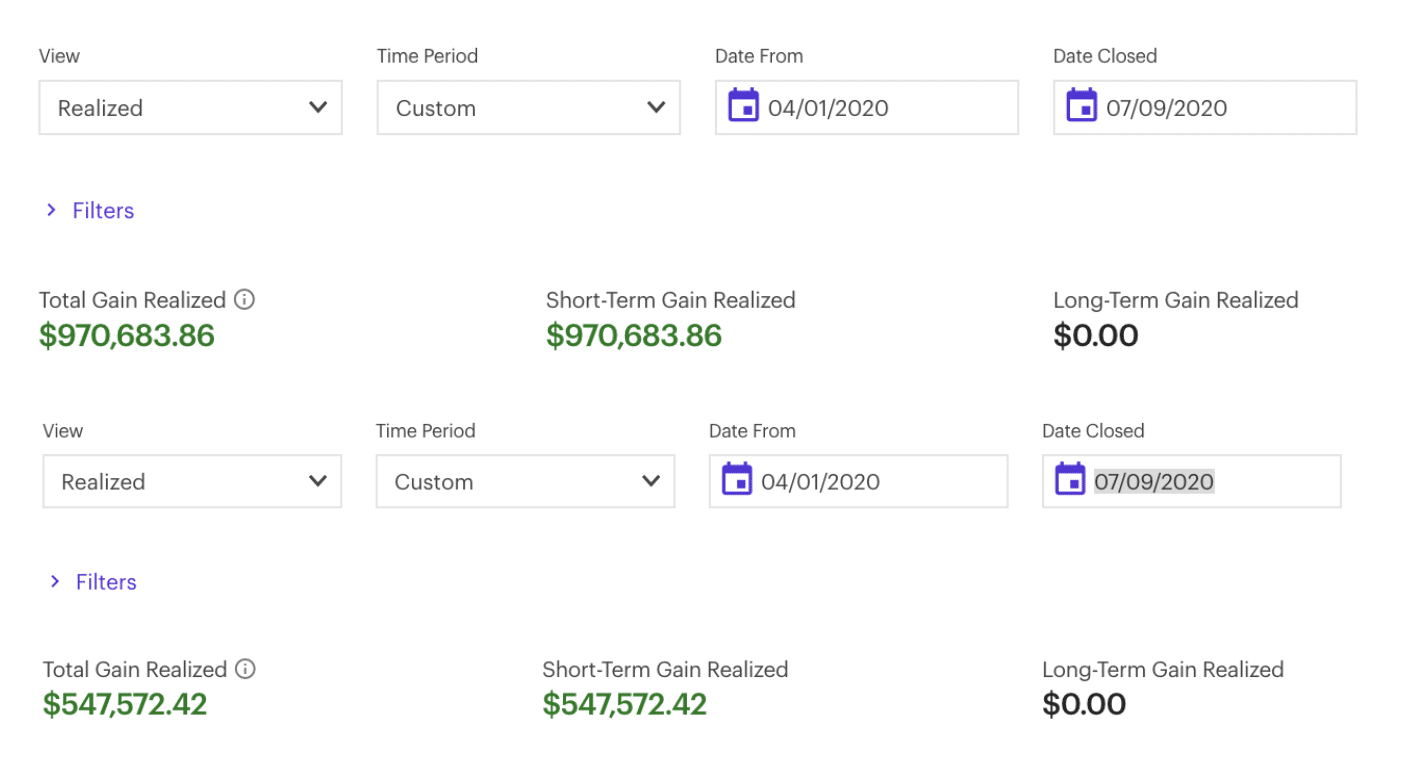Click upper Date From field showing 04/01/2020

coord(867,108)
